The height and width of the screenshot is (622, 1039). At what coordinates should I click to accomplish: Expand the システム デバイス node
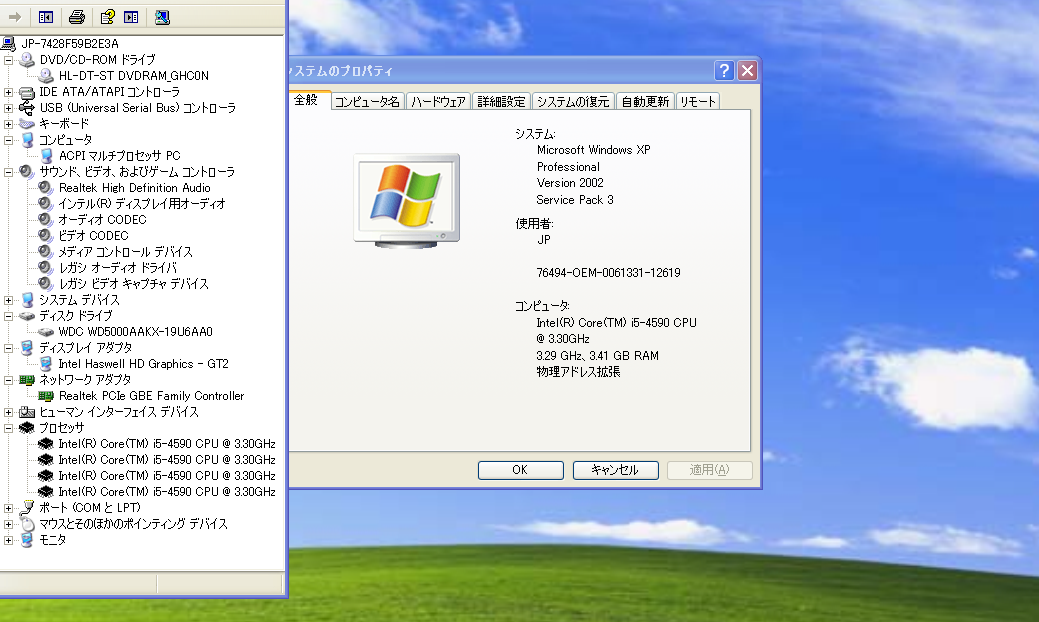pos(9,300)
